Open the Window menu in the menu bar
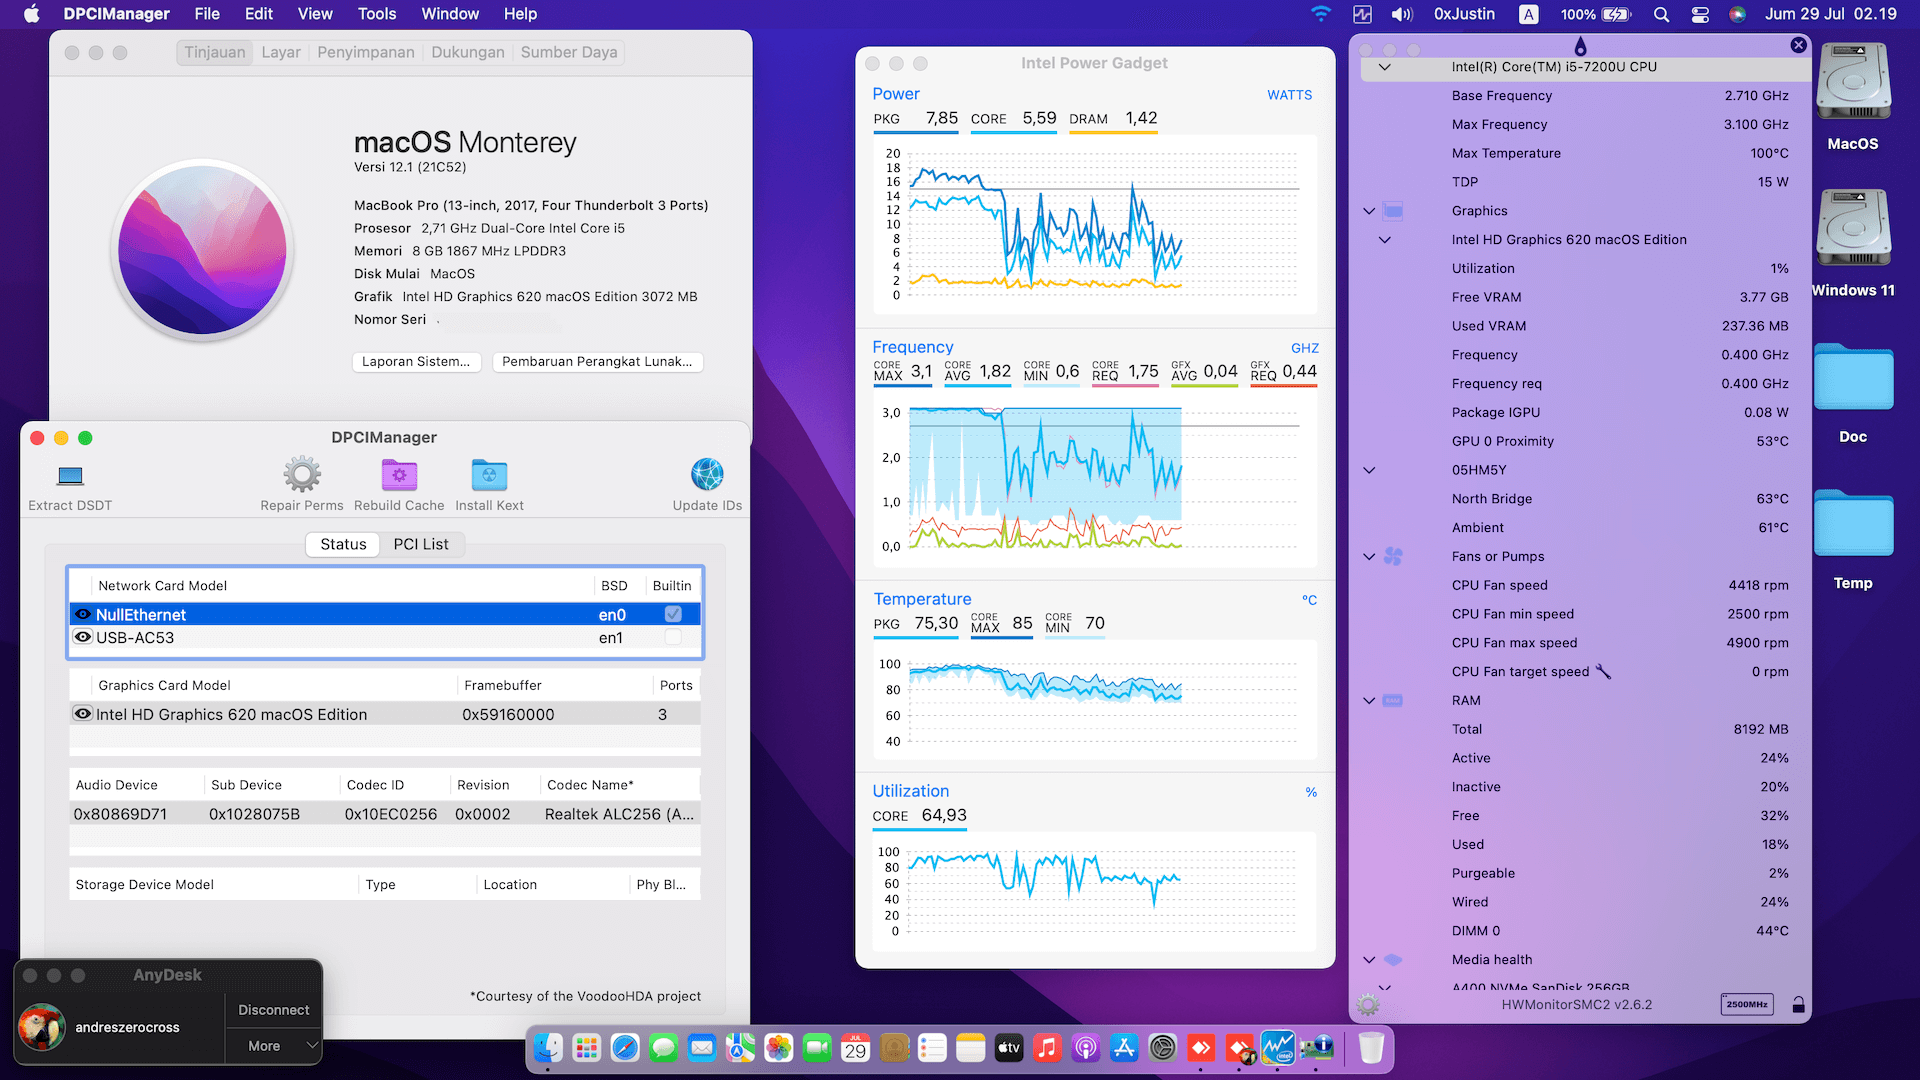 click(450, 14)
